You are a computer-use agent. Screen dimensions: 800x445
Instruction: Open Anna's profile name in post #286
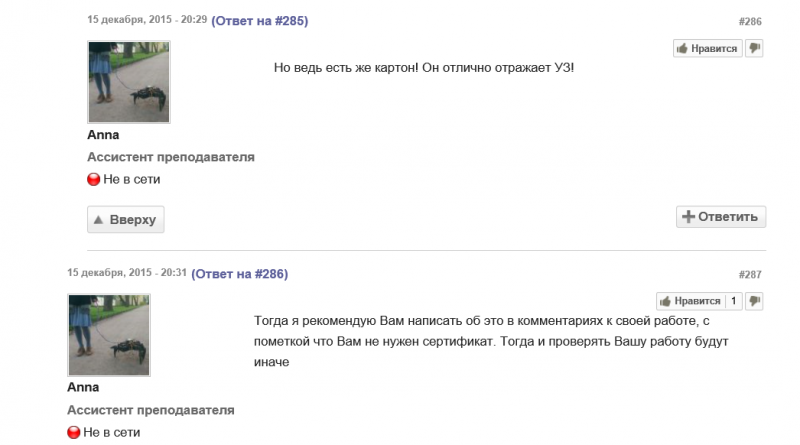103,135
